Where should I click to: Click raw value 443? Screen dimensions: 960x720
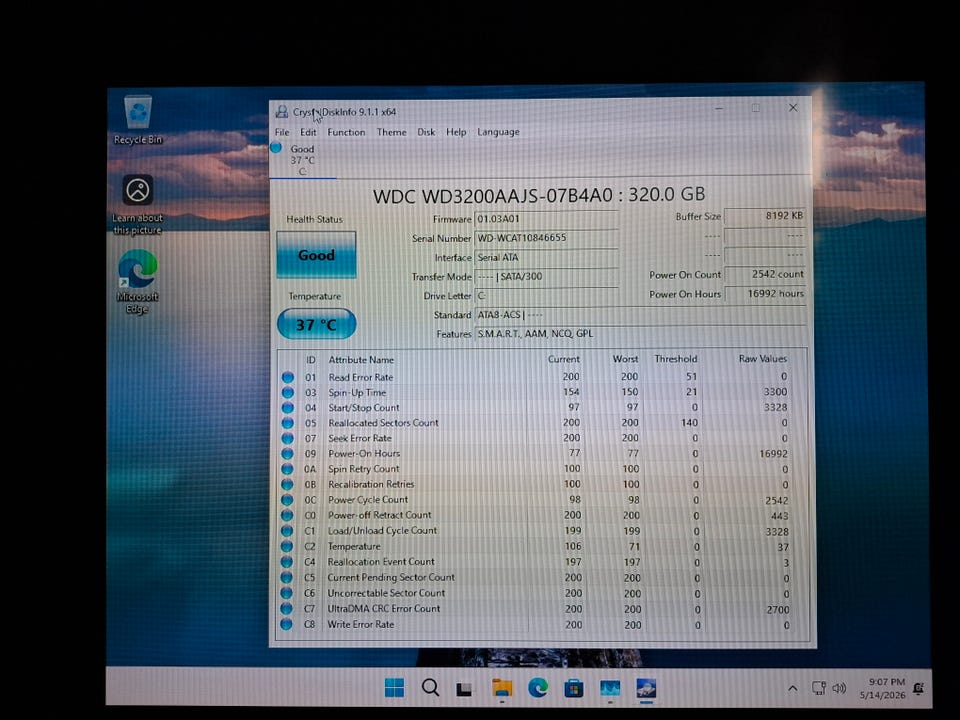pos(779,516)
